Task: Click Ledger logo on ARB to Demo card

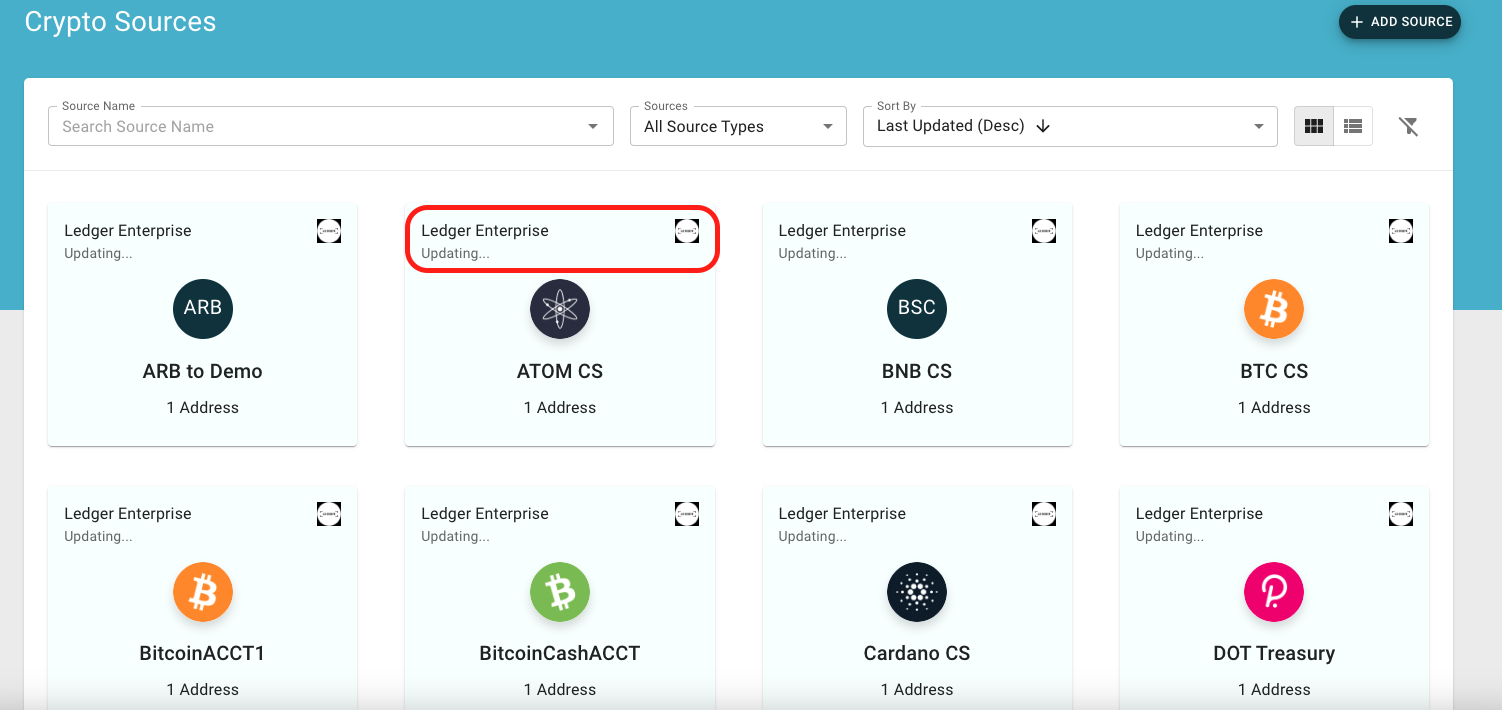Action: tap(329, 231)
